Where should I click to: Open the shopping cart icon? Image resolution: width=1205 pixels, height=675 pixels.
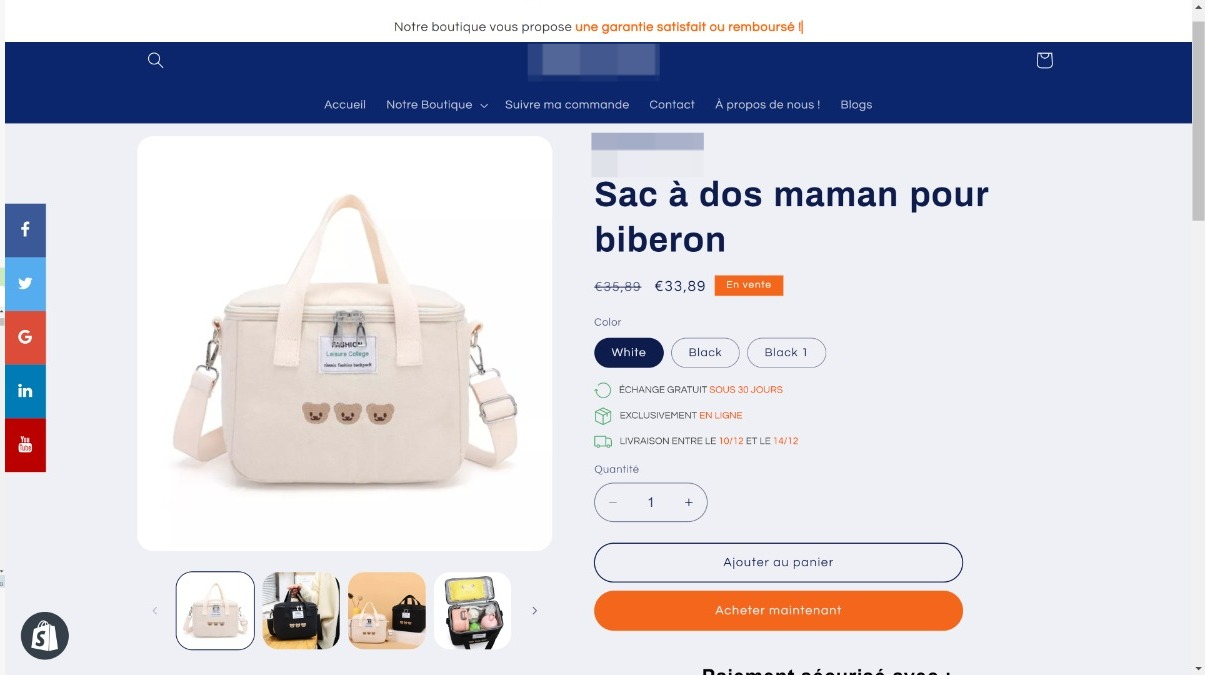tap(1044, 60)
